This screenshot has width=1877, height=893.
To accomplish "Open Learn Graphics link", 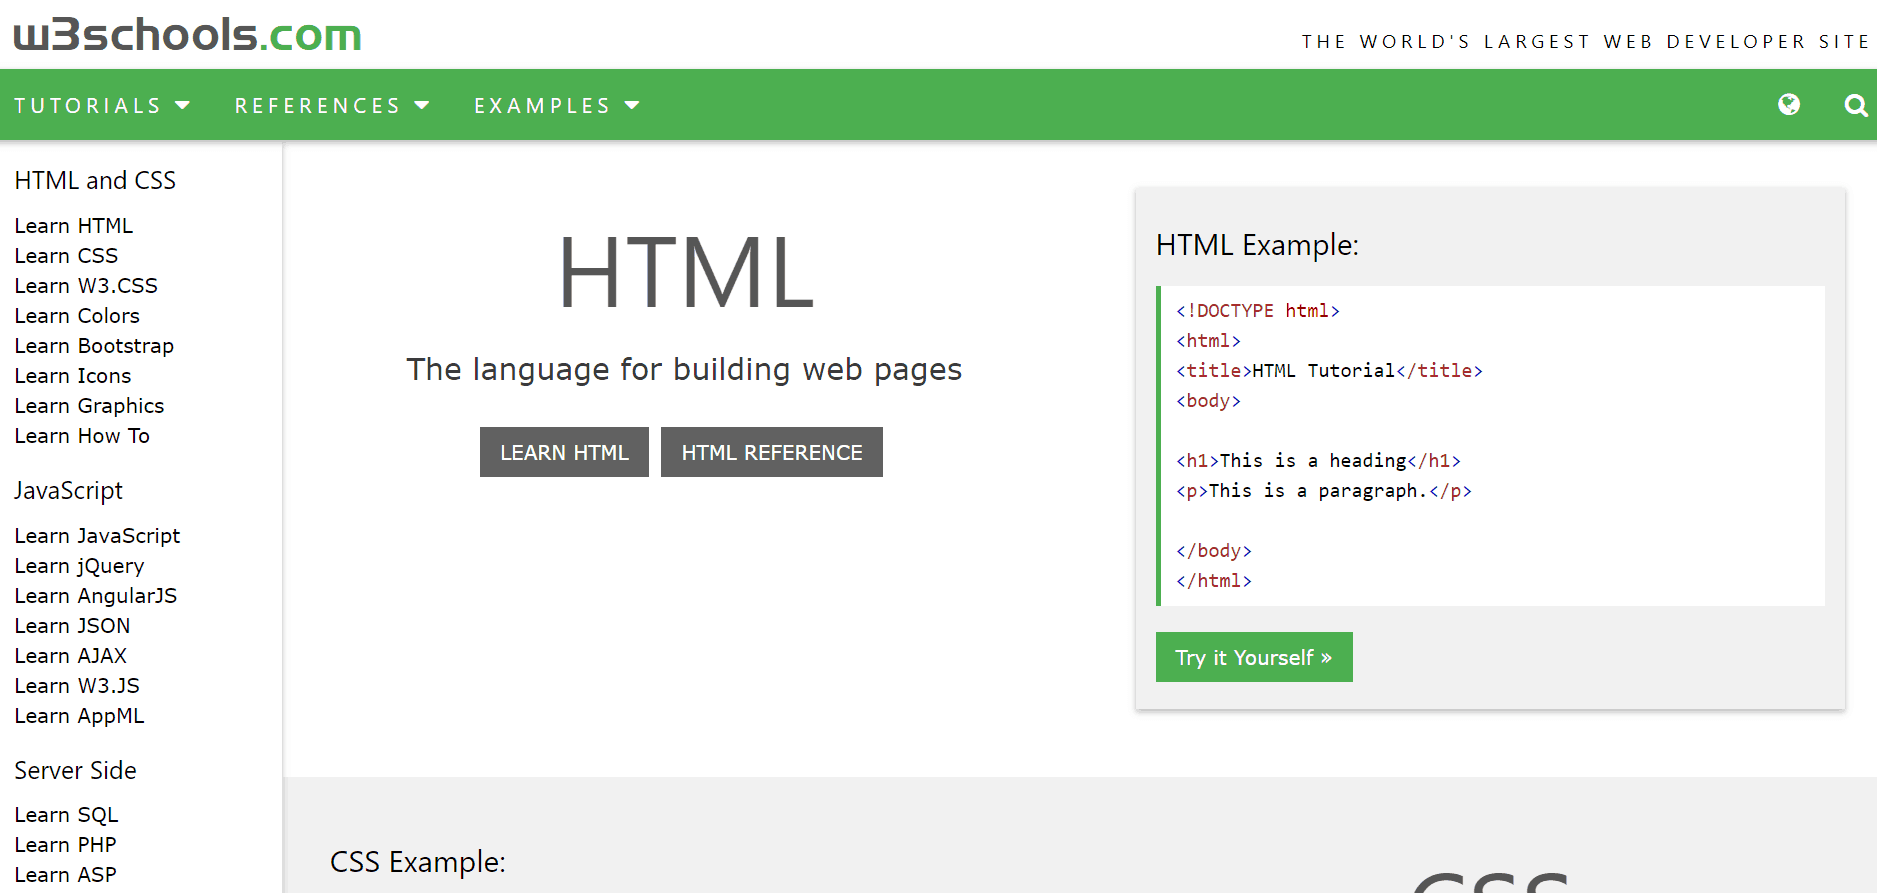I will 89,406.
